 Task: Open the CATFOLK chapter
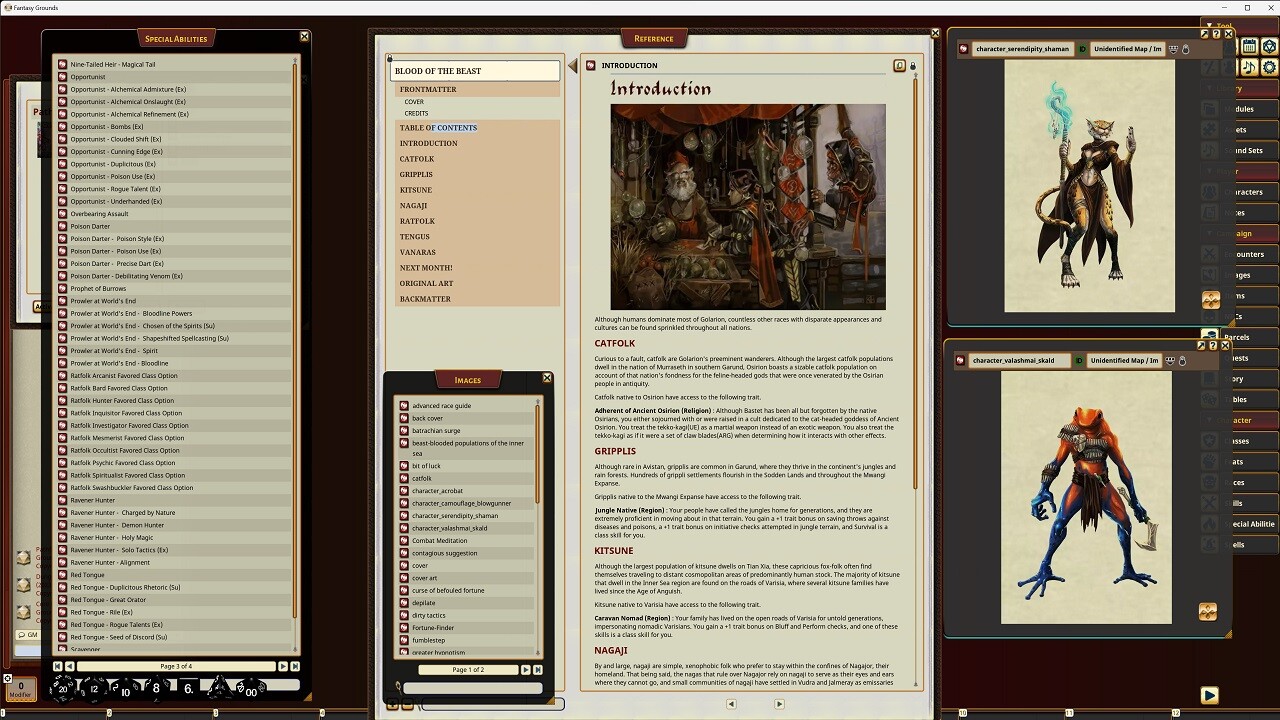(x=417, y=159)
